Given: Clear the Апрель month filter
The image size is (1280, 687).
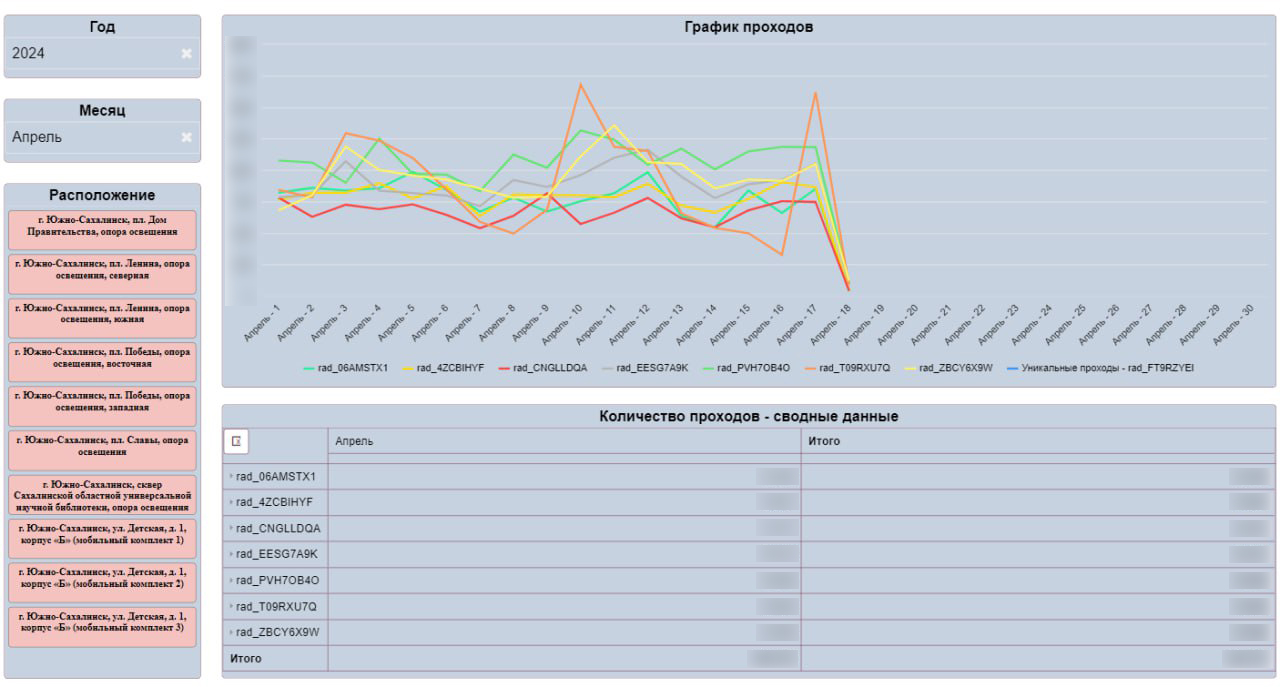Looking at the screenshot, I should pos(187,137).
